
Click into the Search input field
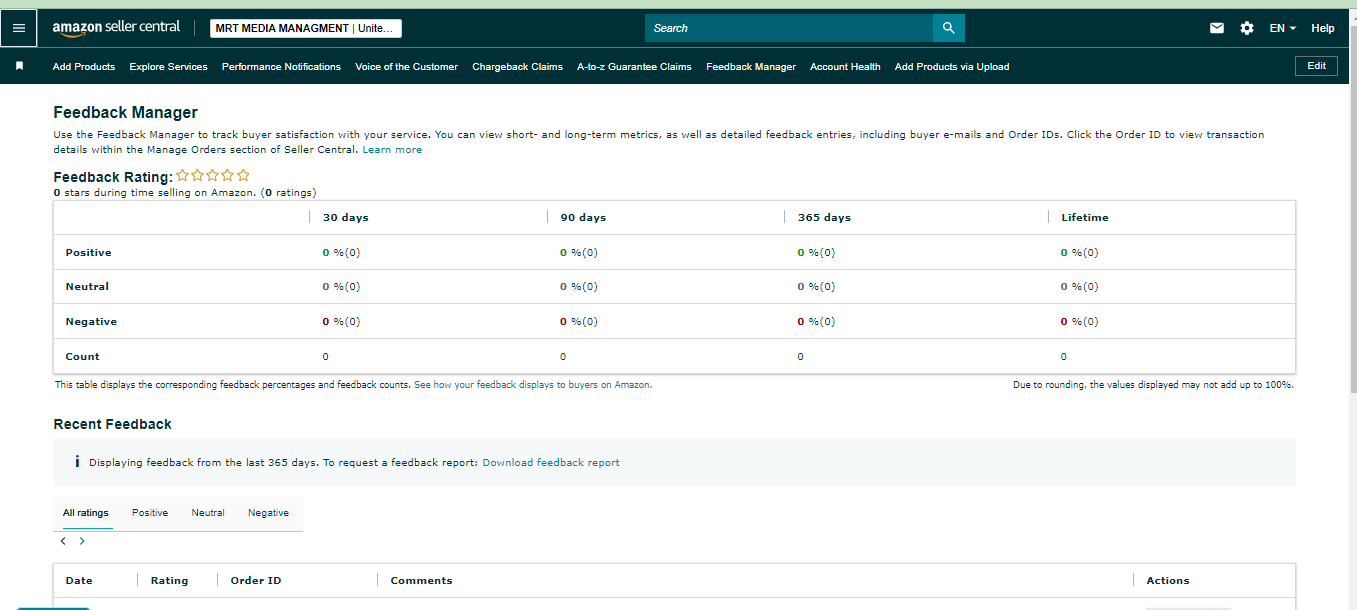click(789, 28)
